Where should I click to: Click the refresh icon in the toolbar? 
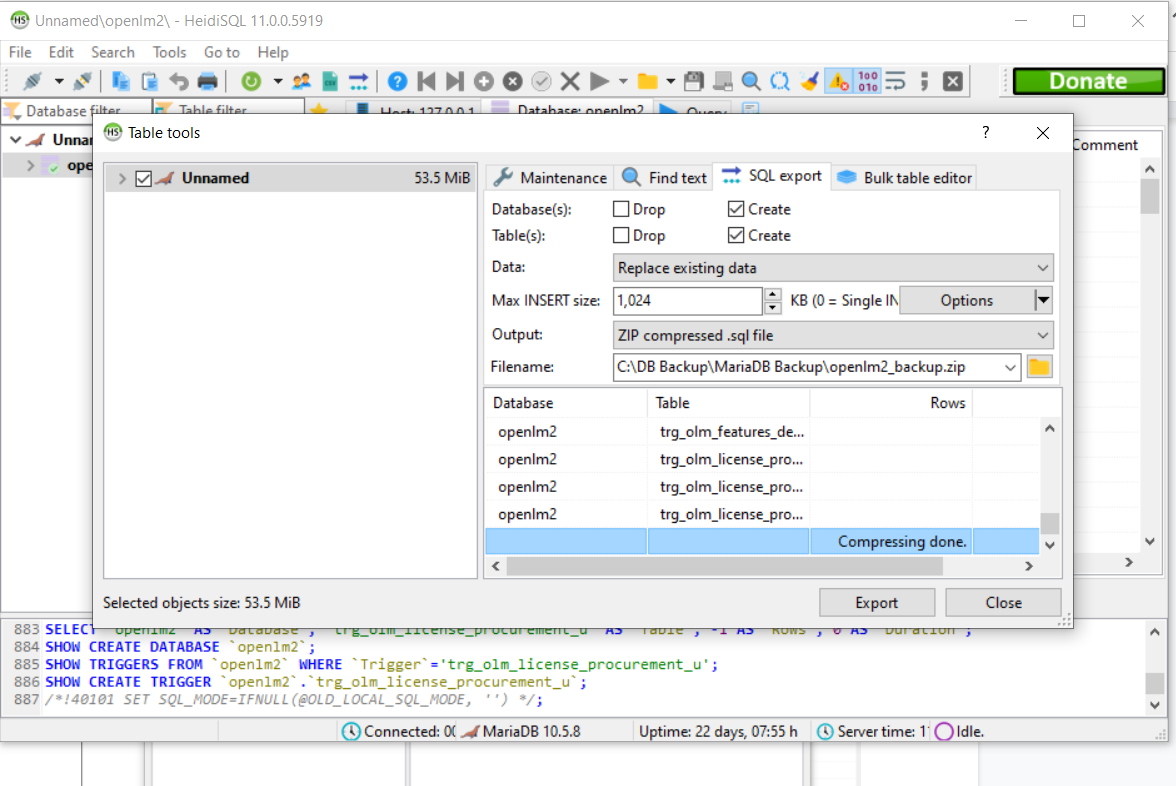pos(250,81)
